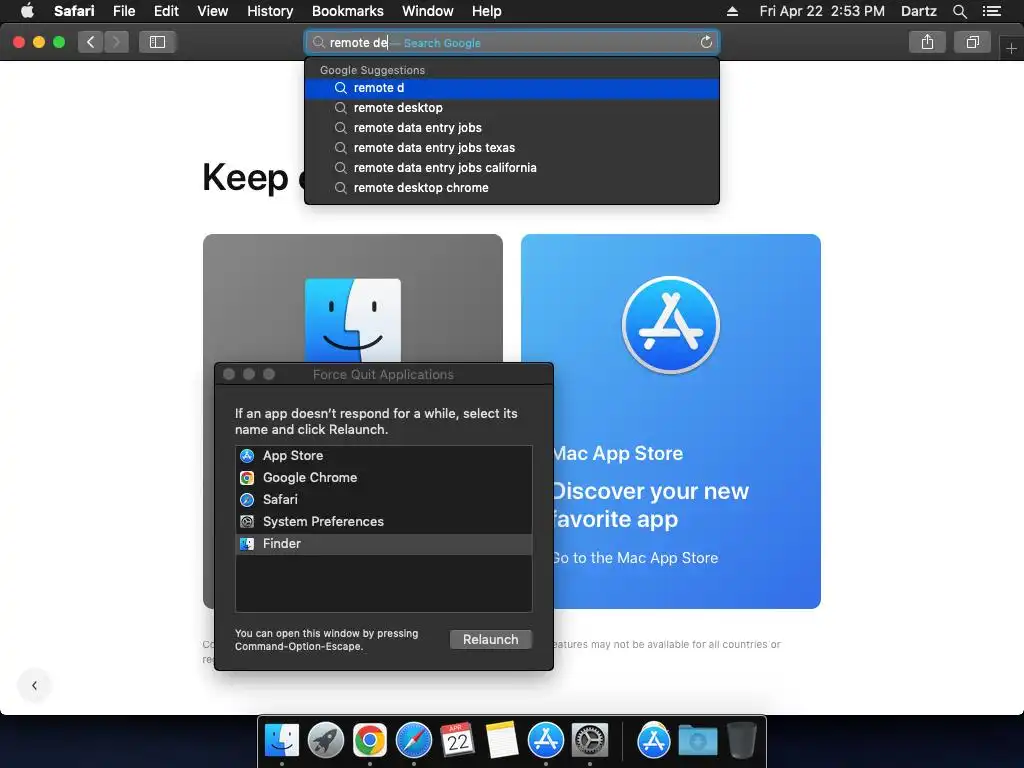The height and width of the screenshot is (768, 1024).
Task: Select Google Chrome in Force Quit list
Action: pyautogui.click(x=383, y=478)
